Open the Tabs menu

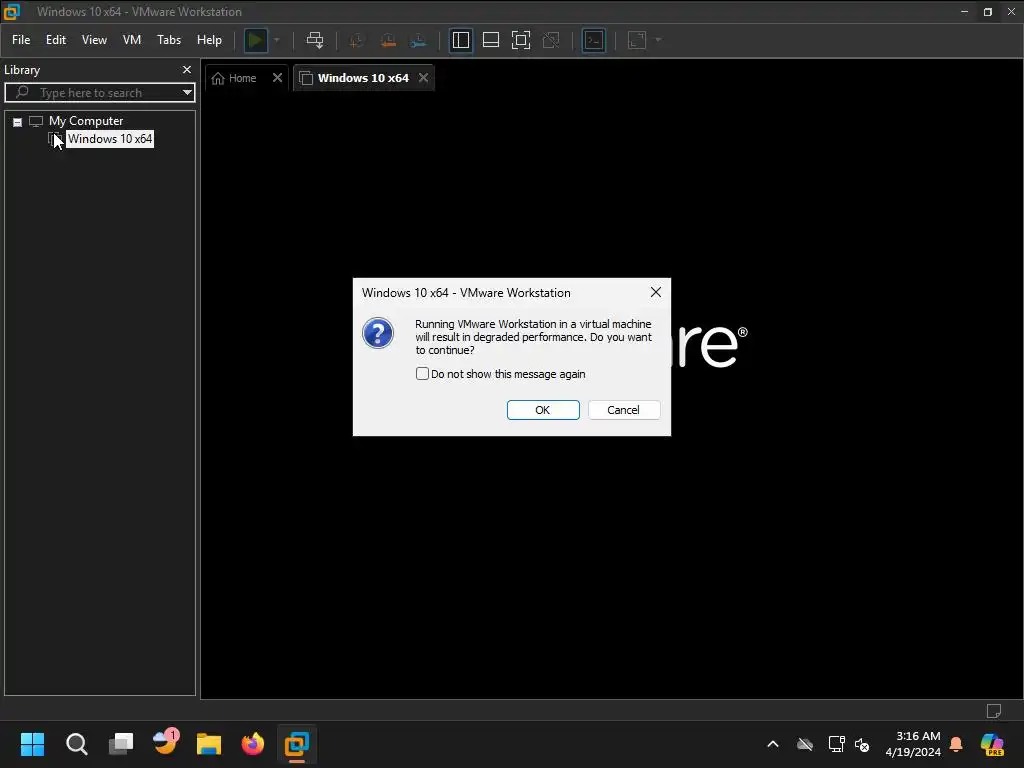[168, 40]
